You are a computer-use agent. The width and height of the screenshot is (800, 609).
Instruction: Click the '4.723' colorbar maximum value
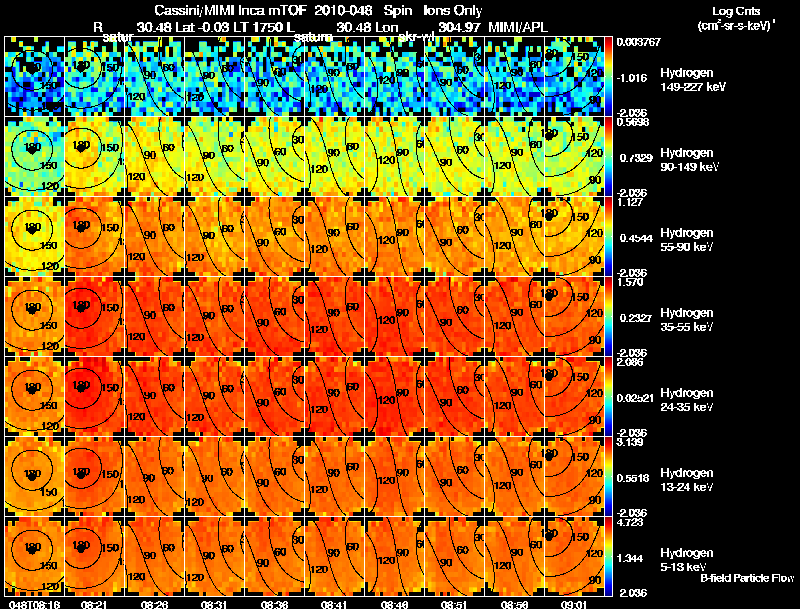[630, 522]
